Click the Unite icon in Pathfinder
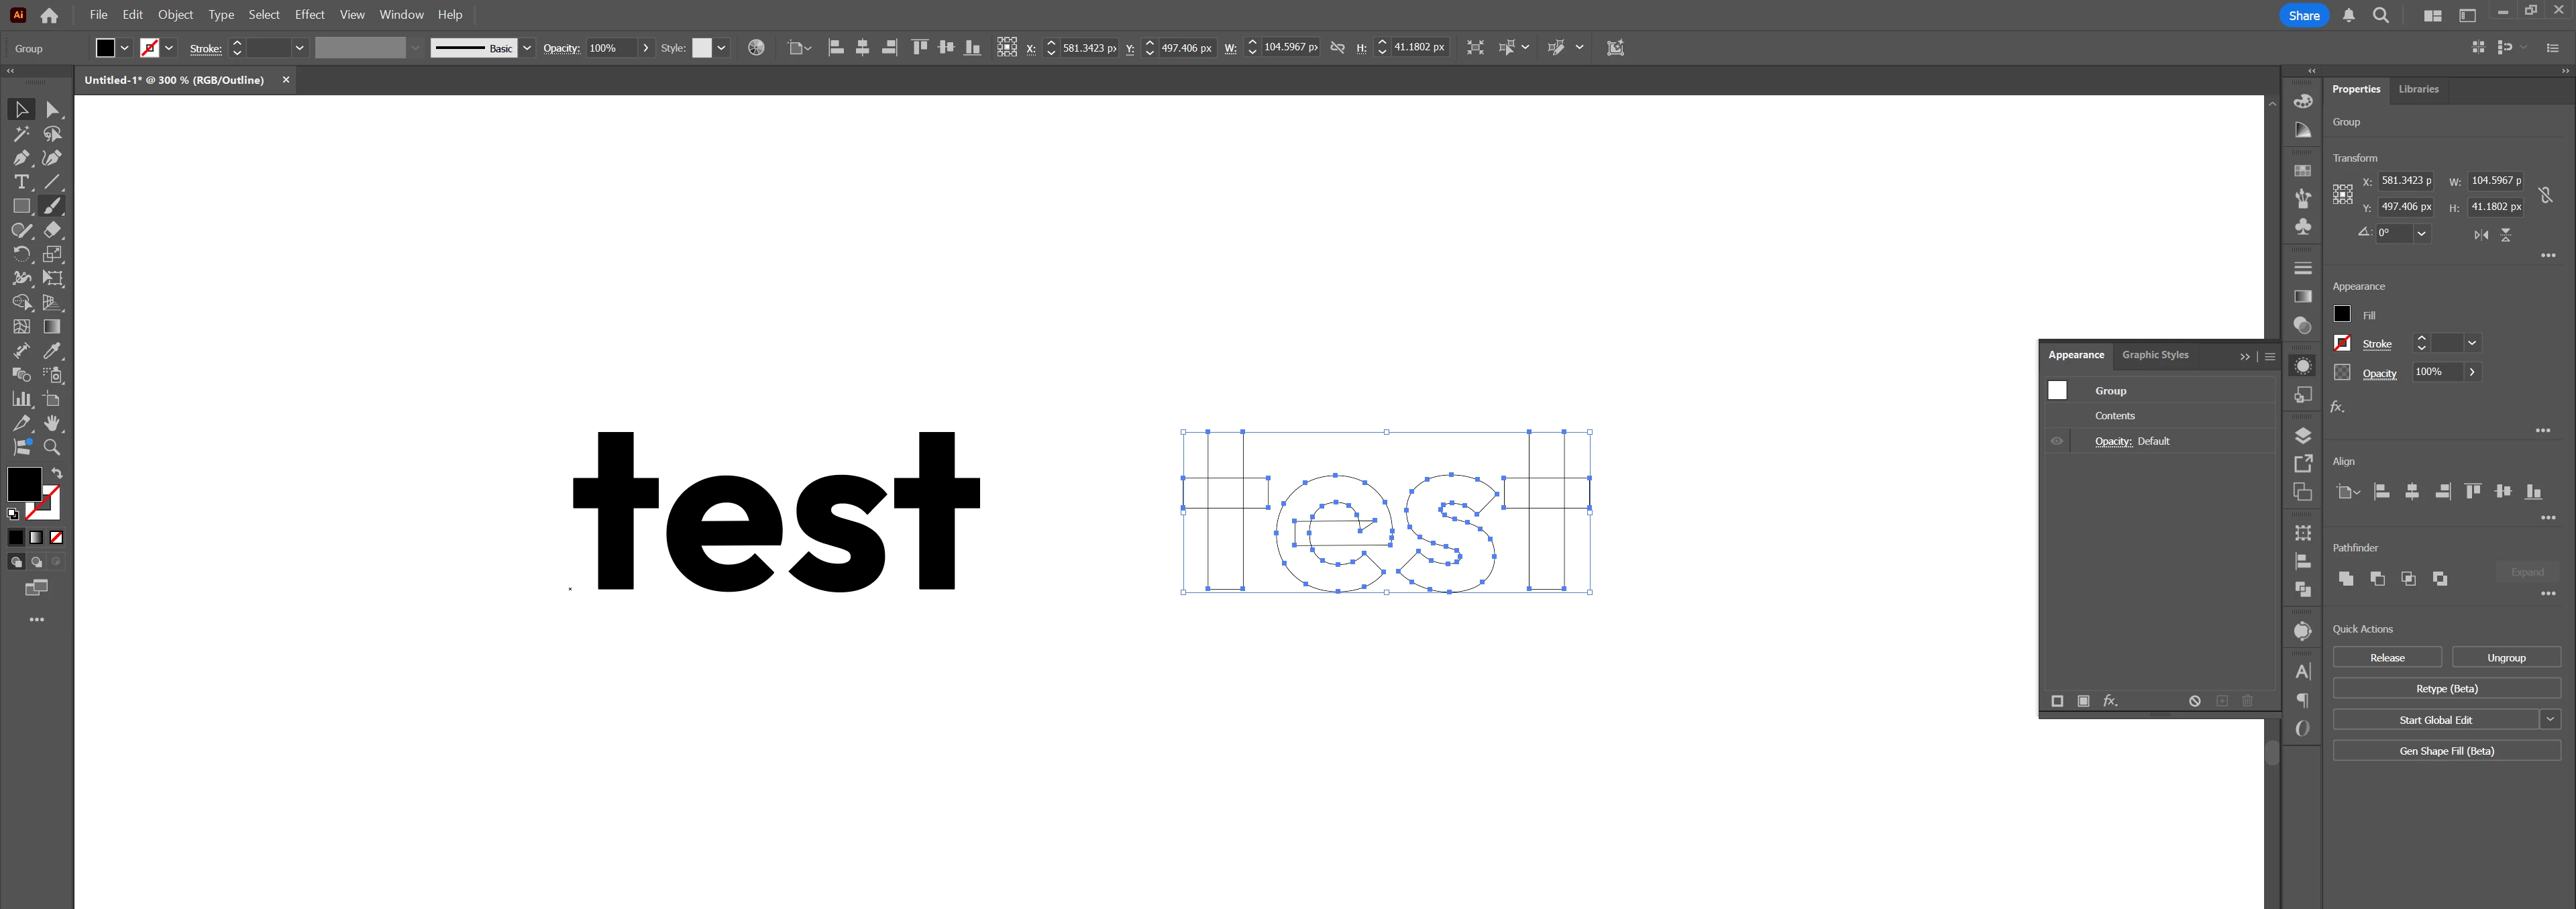Screen dimensions: 2576x909 [x=2346, y=579]
